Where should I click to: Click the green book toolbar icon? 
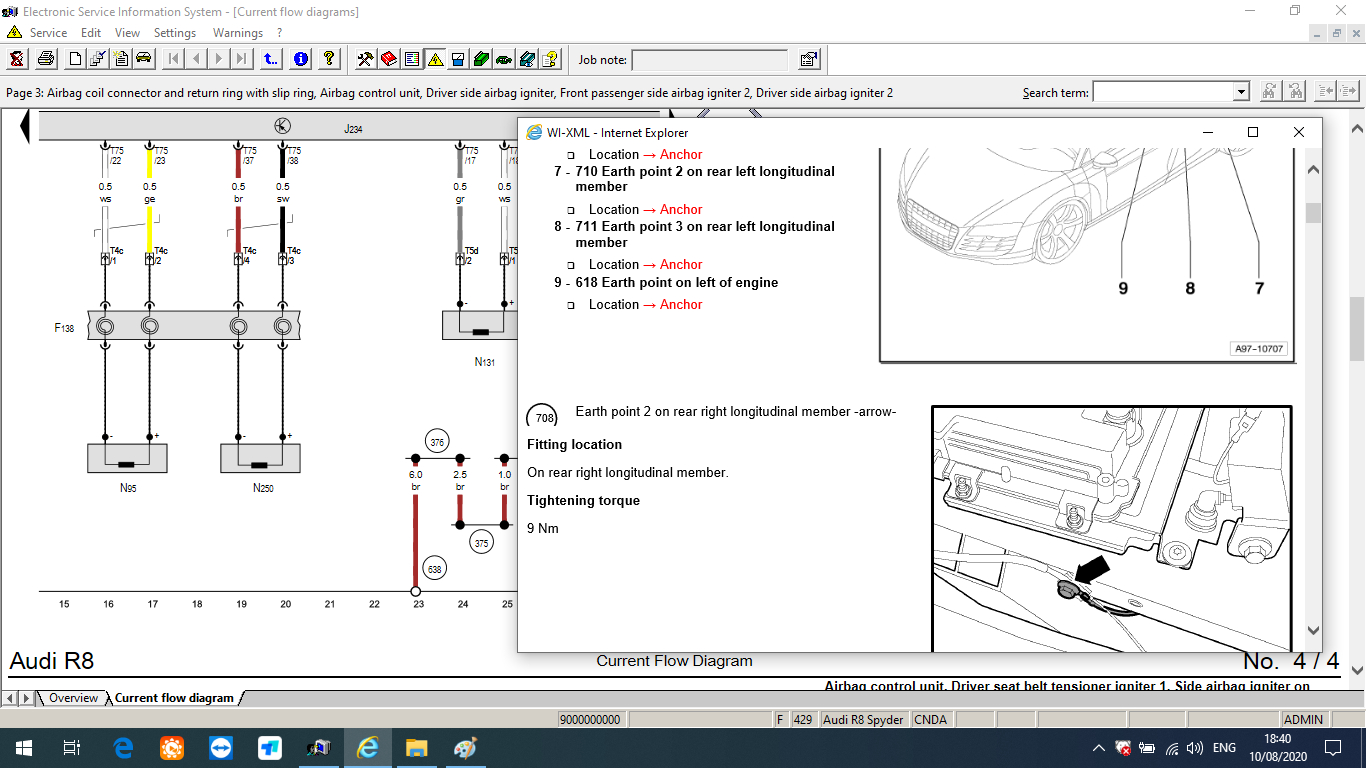[x=480, y=59]
